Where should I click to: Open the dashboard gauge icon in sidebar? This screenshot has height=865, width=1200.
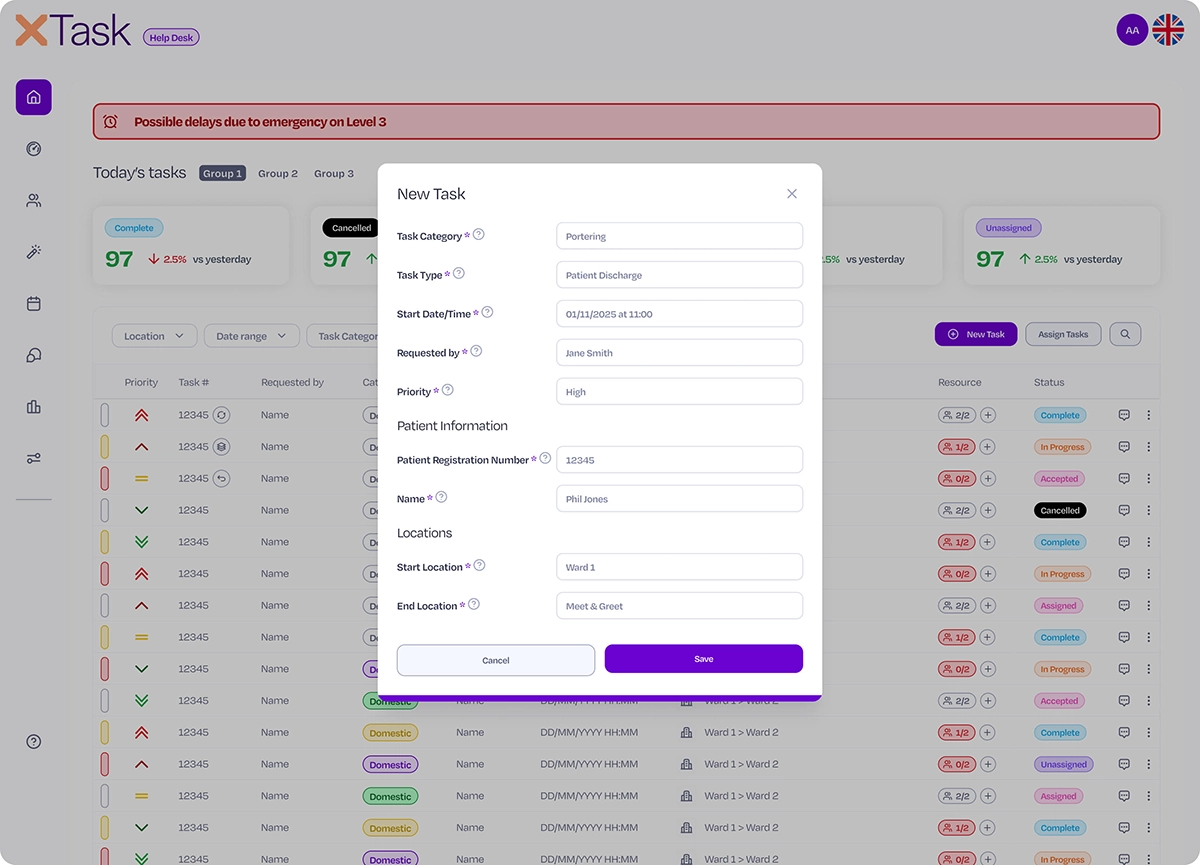(34, 149)
